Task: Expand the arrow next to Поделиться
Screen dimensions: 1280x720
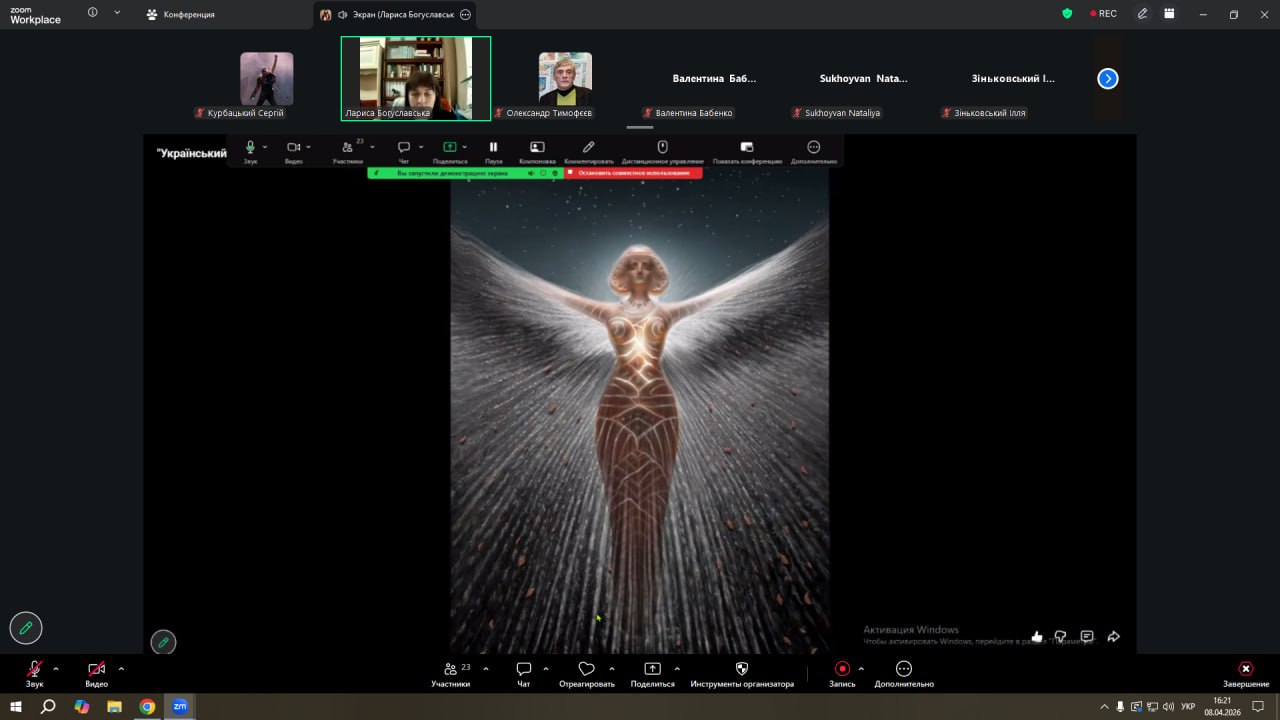Action: pos(677,668)
